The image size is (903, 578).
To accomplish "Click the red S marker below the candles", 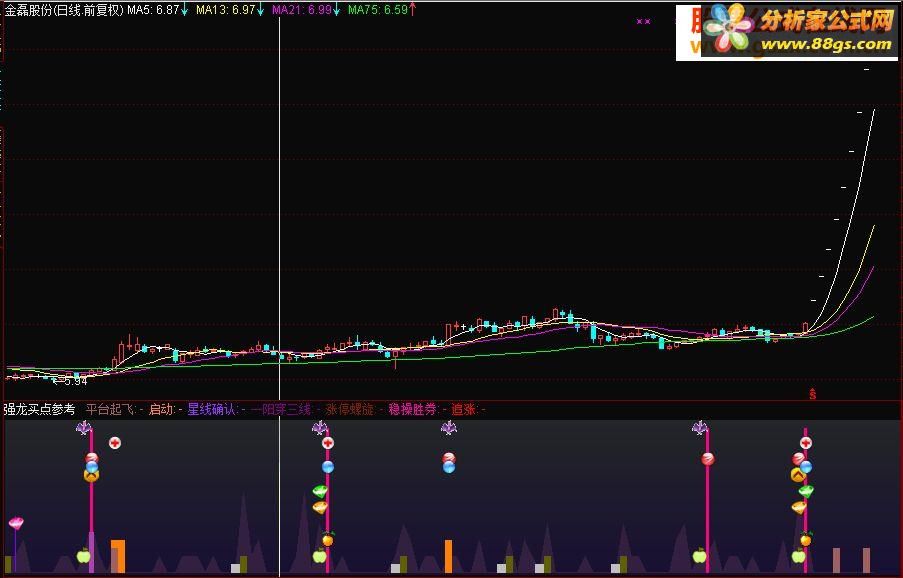I will 813,394.
